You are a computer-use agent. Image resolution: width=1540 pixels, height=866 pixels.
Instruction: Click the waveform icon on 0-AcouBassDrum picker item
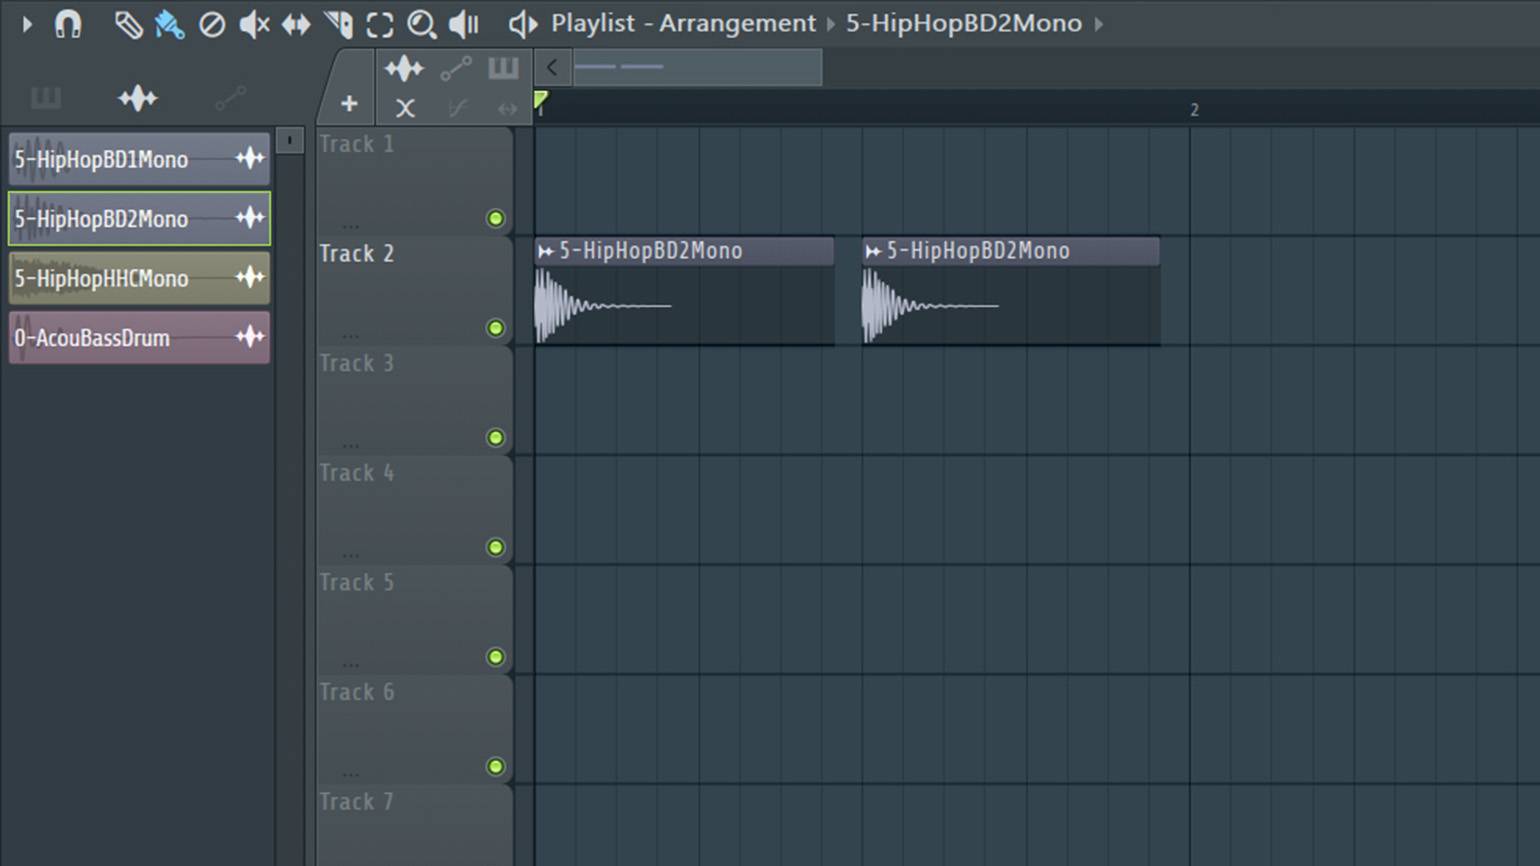250,337
